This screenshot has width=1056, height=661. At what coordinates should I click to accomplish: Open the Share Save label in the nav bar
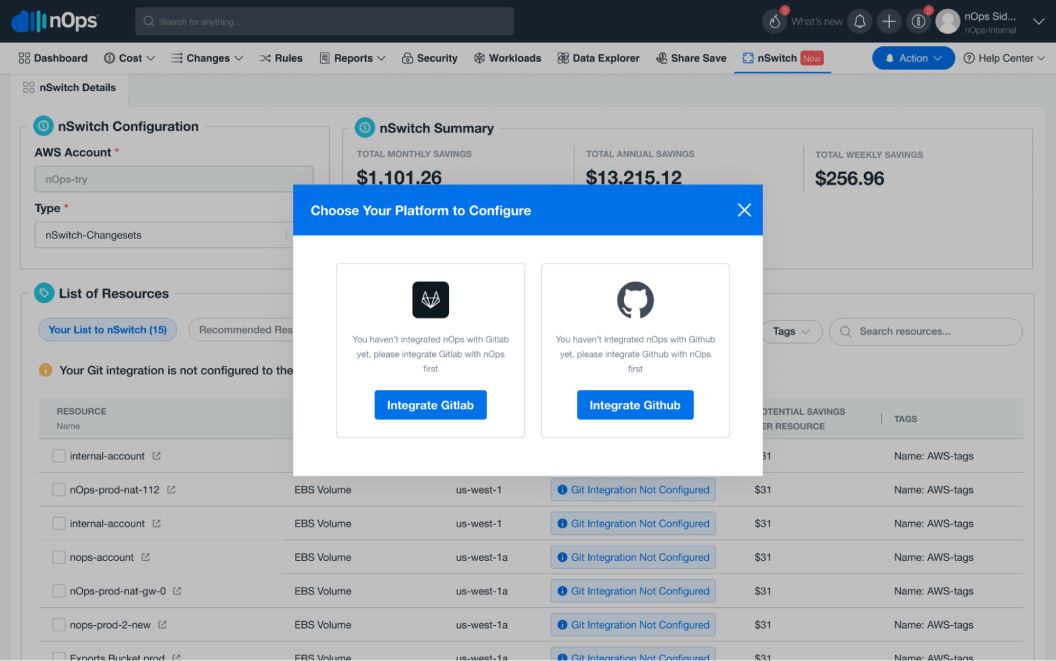[x=698, y=58]
